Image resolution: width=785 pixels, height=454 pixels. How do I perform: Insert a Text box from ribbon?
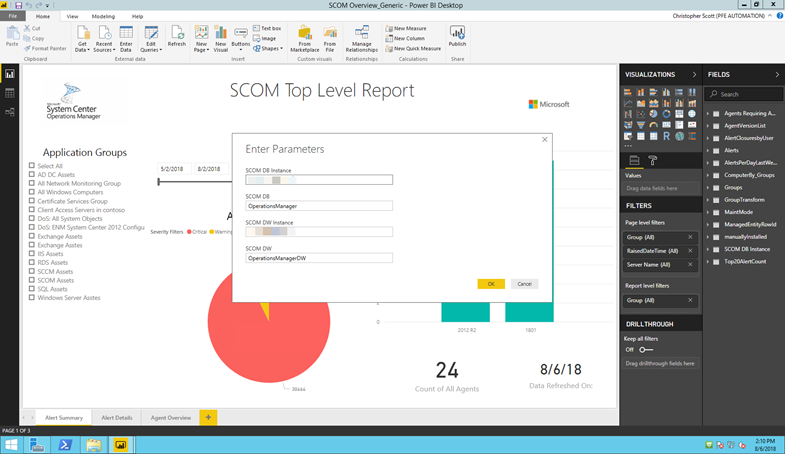267,29
